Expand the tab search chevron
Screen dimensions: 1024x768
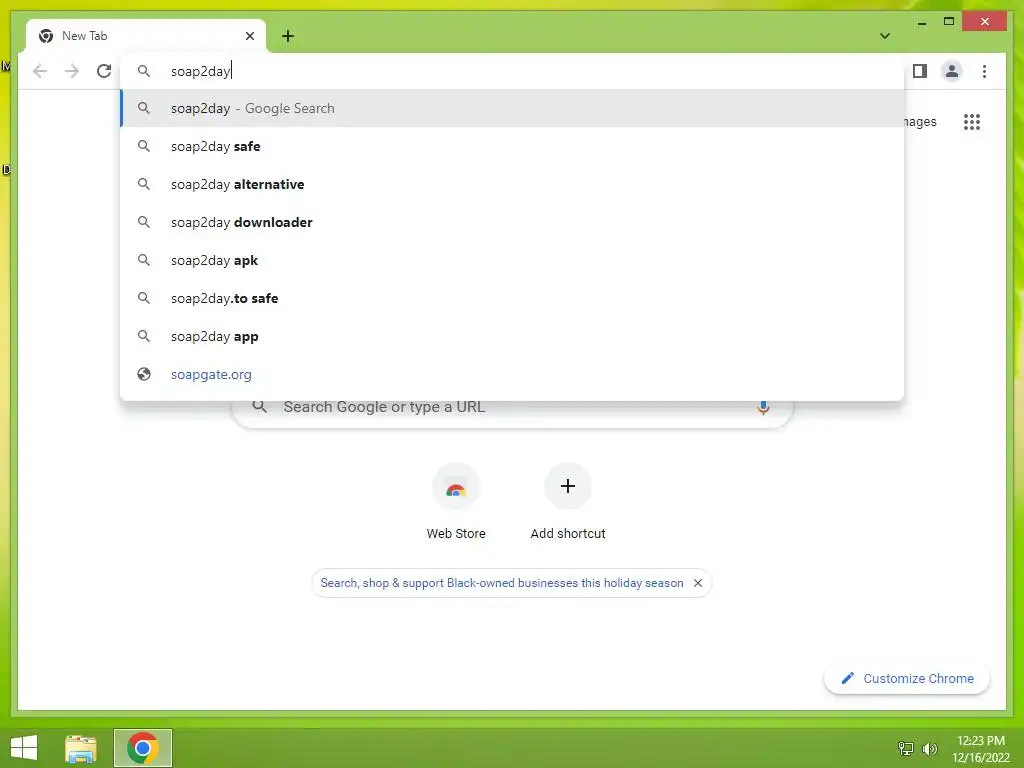coord(884,36)
